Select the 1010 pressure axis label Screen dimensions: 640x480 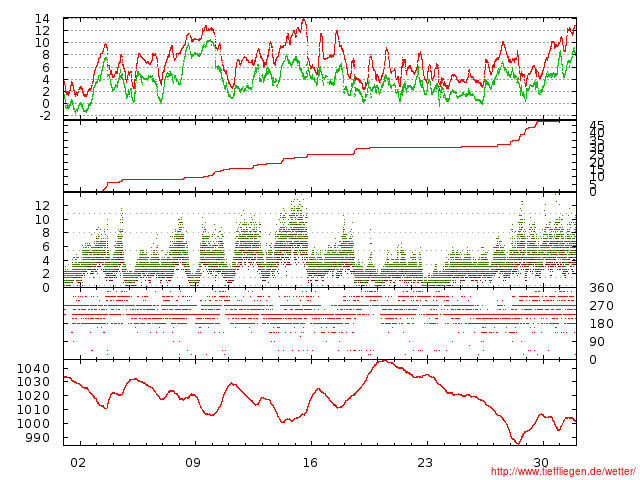[x=33, y=410]
